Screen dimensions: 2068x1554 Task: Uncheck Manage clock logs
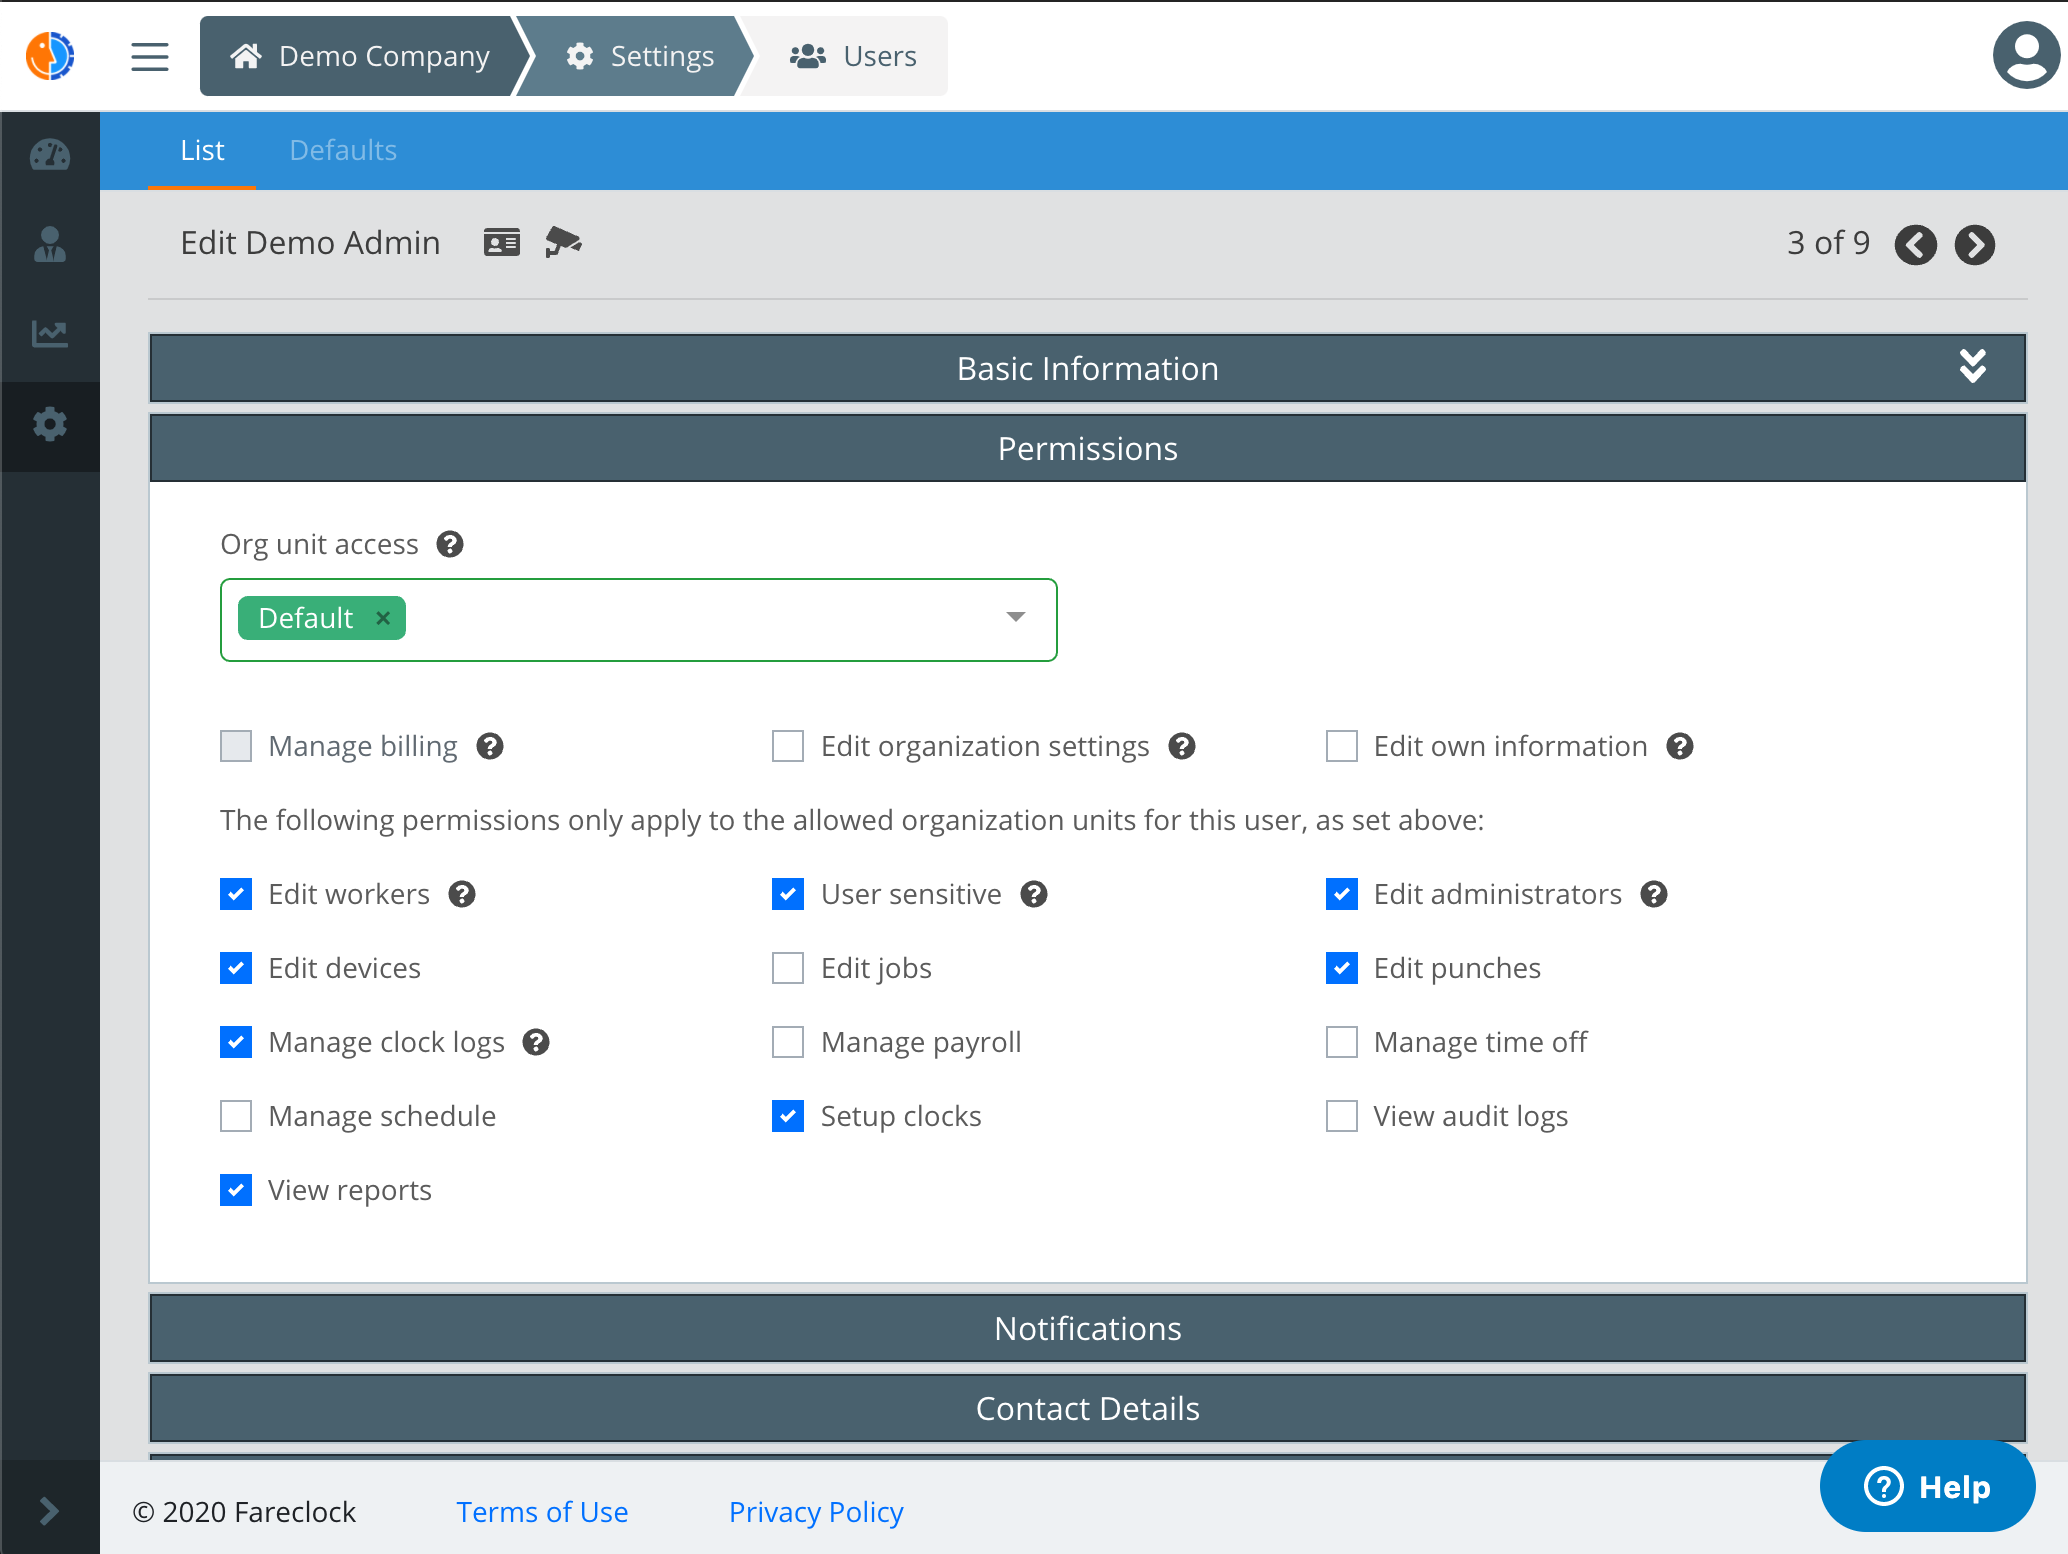pyautogui.click(x=236, y=1042)
